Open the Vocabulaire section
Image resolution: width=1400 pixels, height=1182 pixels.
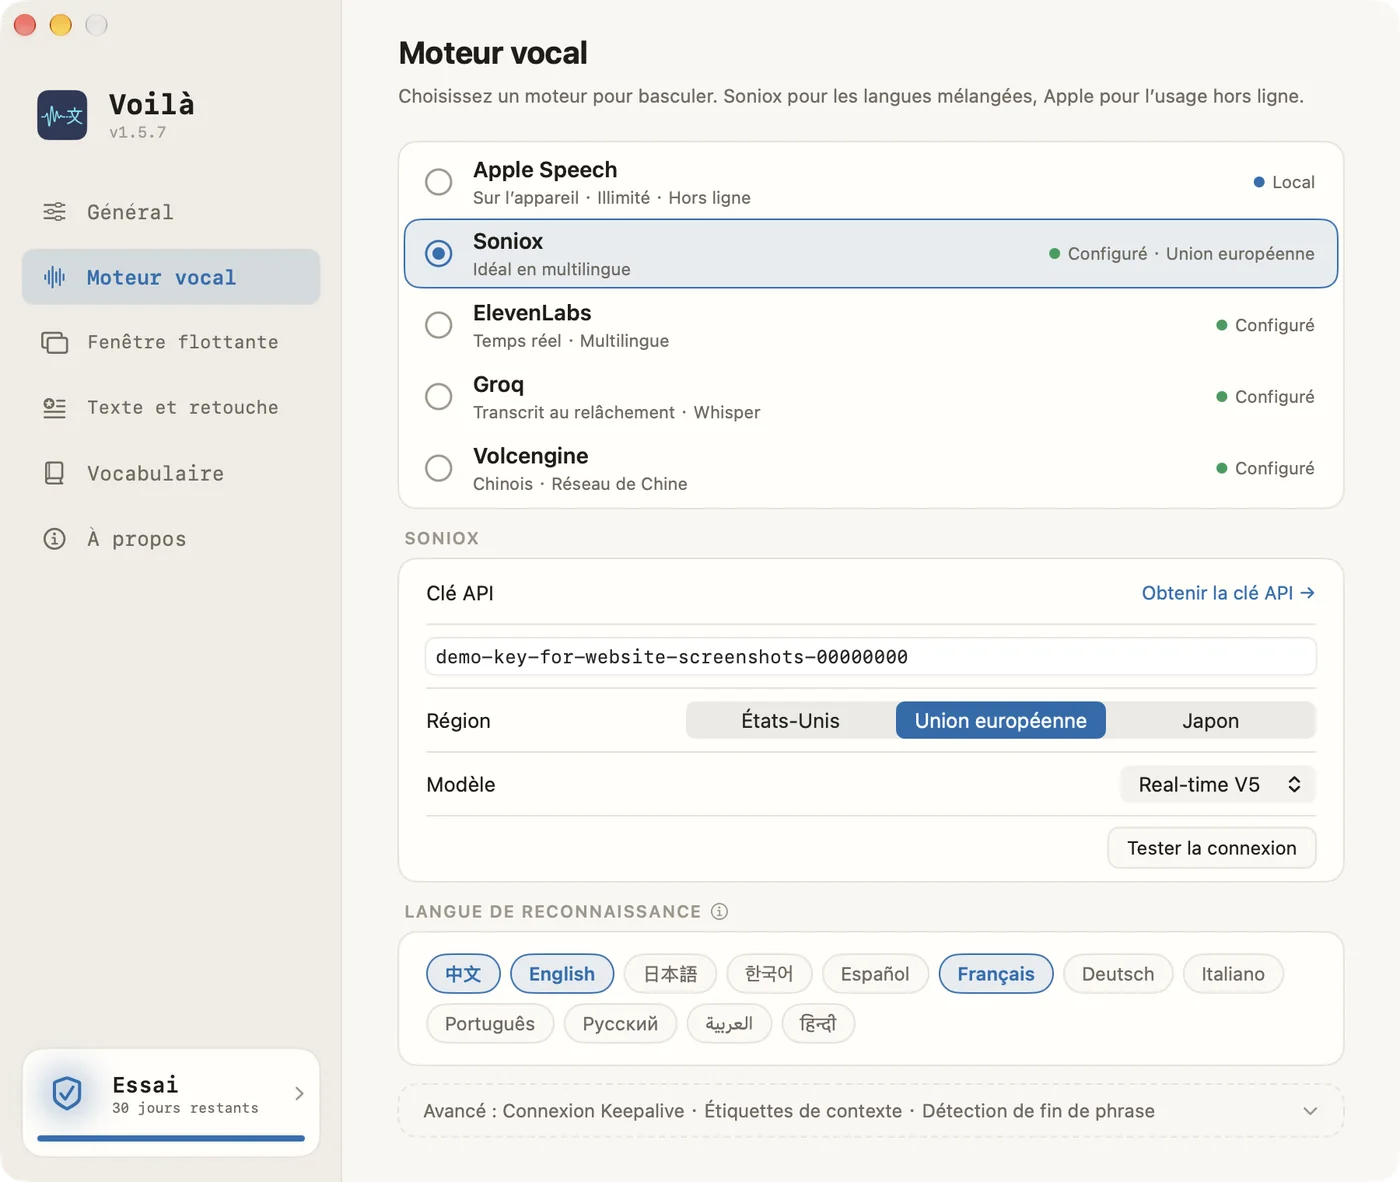coord(171,473)
